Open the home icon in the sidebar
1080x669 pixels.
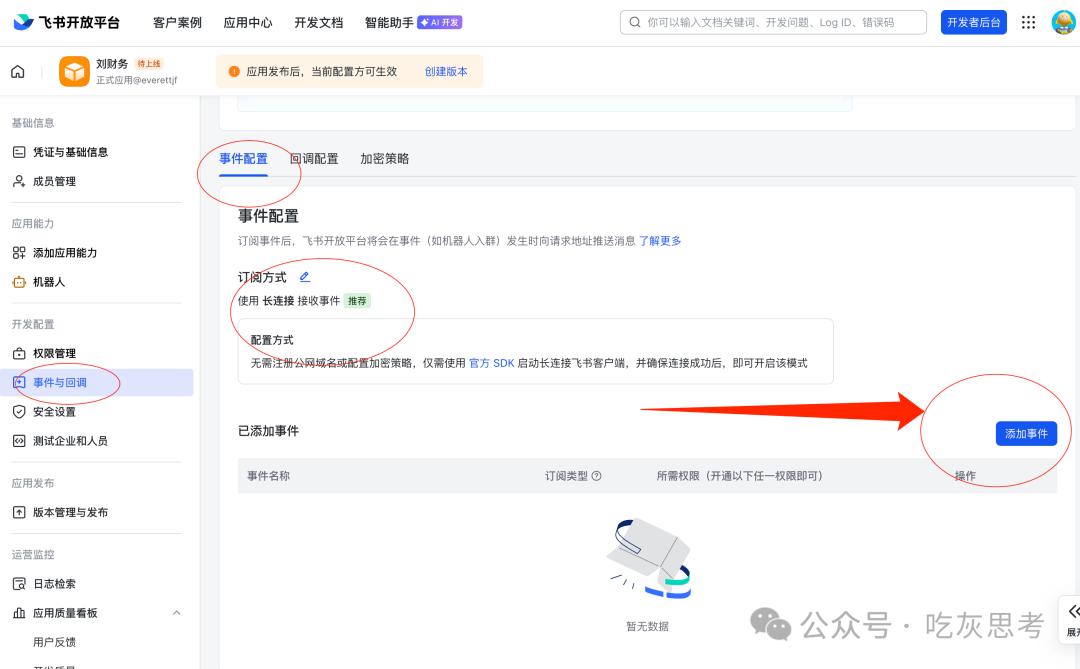[x=17, y=71]
